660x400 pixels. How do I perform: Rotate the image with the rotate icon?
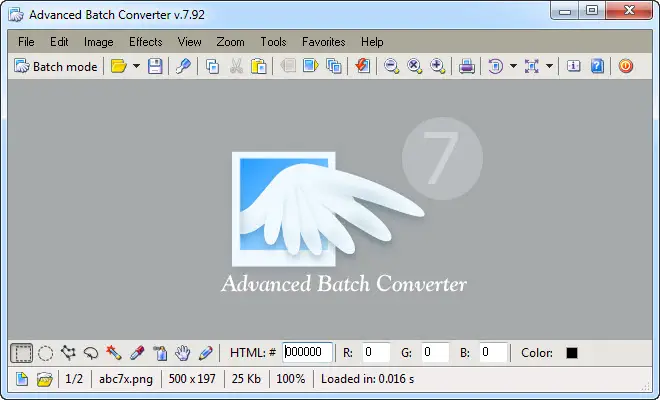[x=495, y=66]
